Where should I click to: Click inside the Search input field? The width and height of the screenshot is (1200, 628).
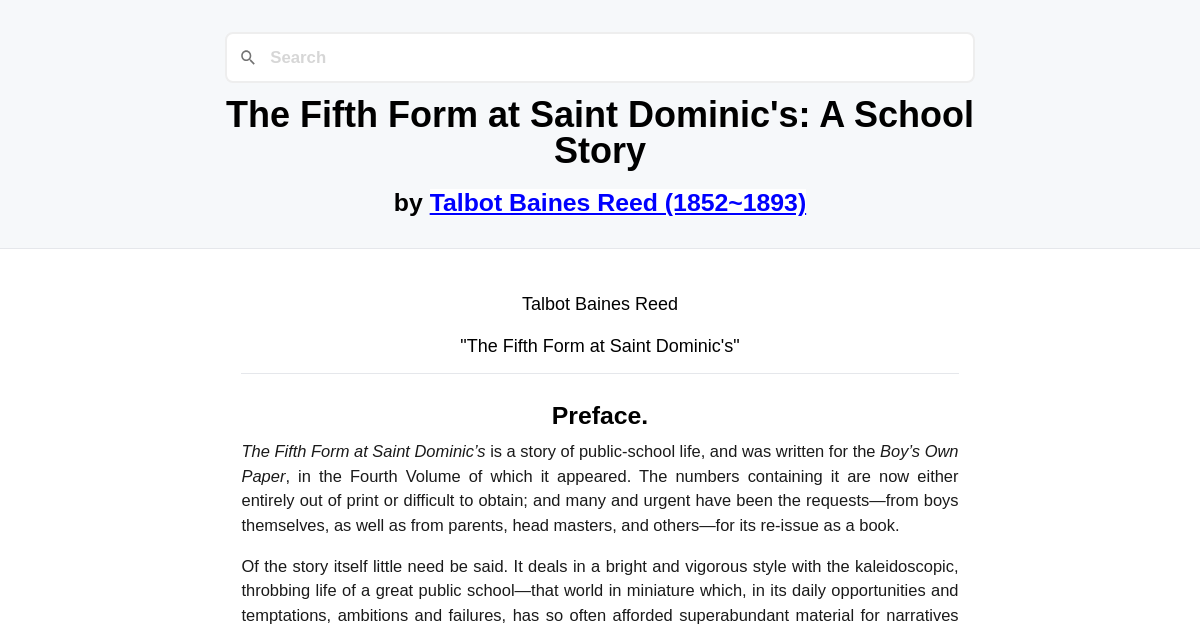click(600, 57)
